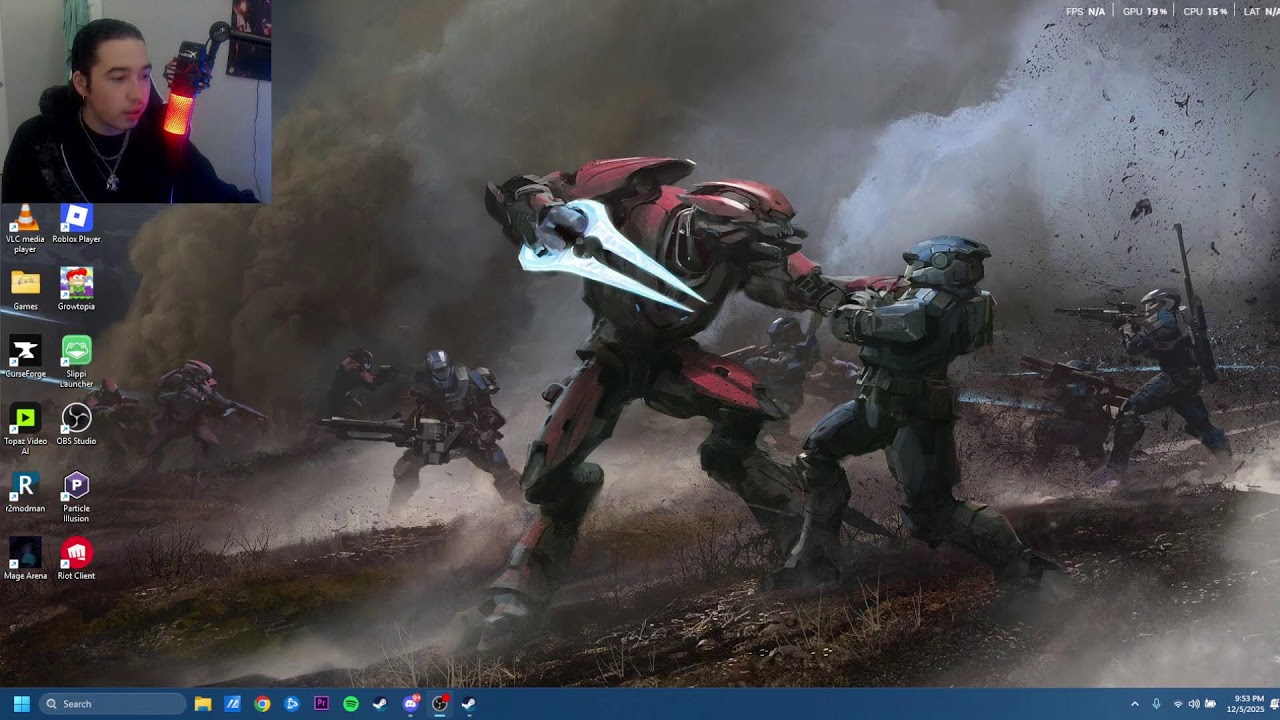Click the Steam taskbar icon right of OBS
The height and width of the screenshot is (720, 1280).
[x=469, y=704]
